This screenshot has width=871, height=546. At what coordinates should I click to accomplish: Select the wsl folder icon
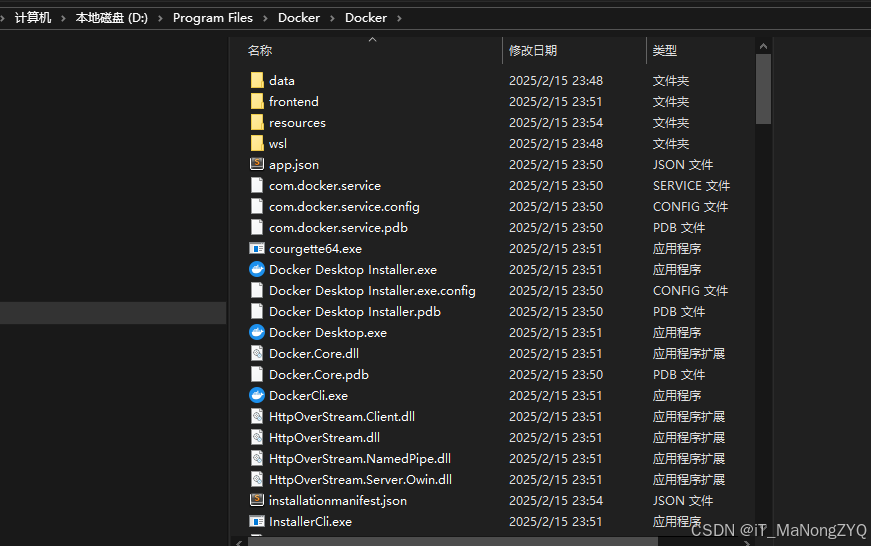point(257,143)
